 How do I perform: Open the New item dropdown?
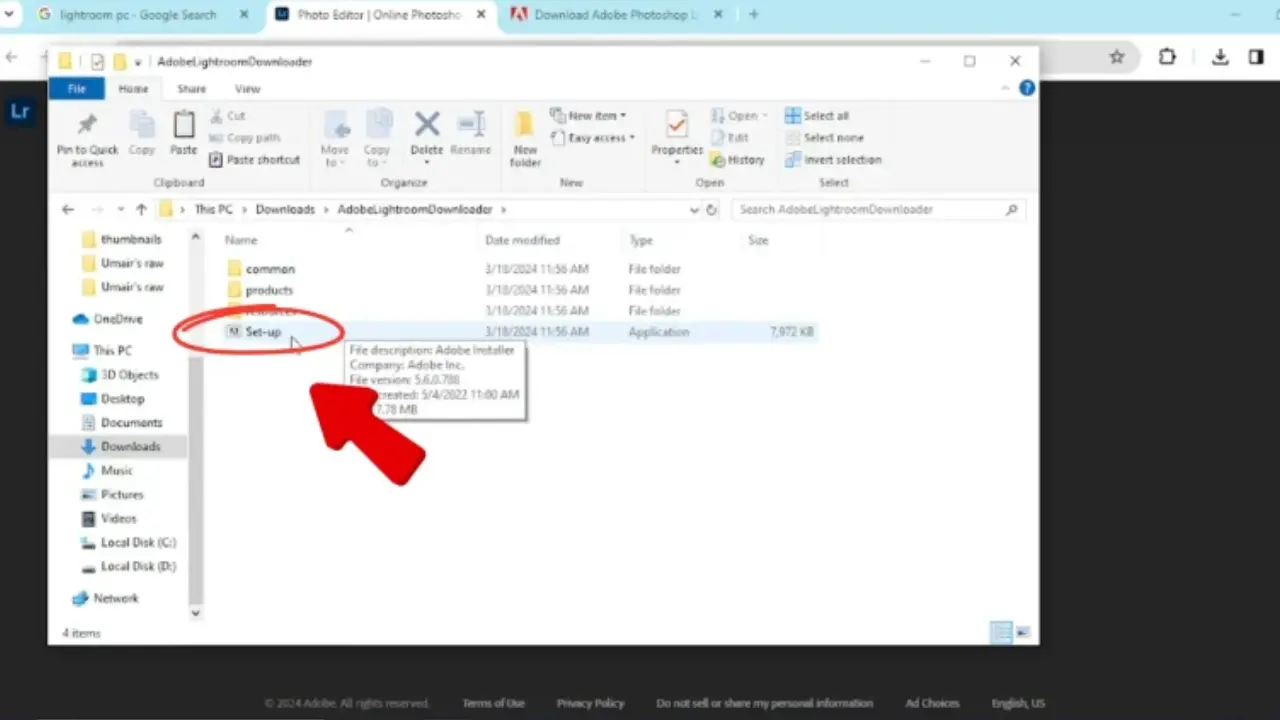589,116
